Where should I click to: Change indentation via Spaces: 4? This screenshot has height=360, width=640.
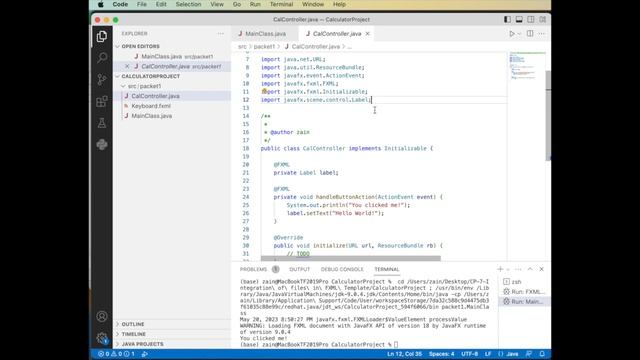point(441,354)
